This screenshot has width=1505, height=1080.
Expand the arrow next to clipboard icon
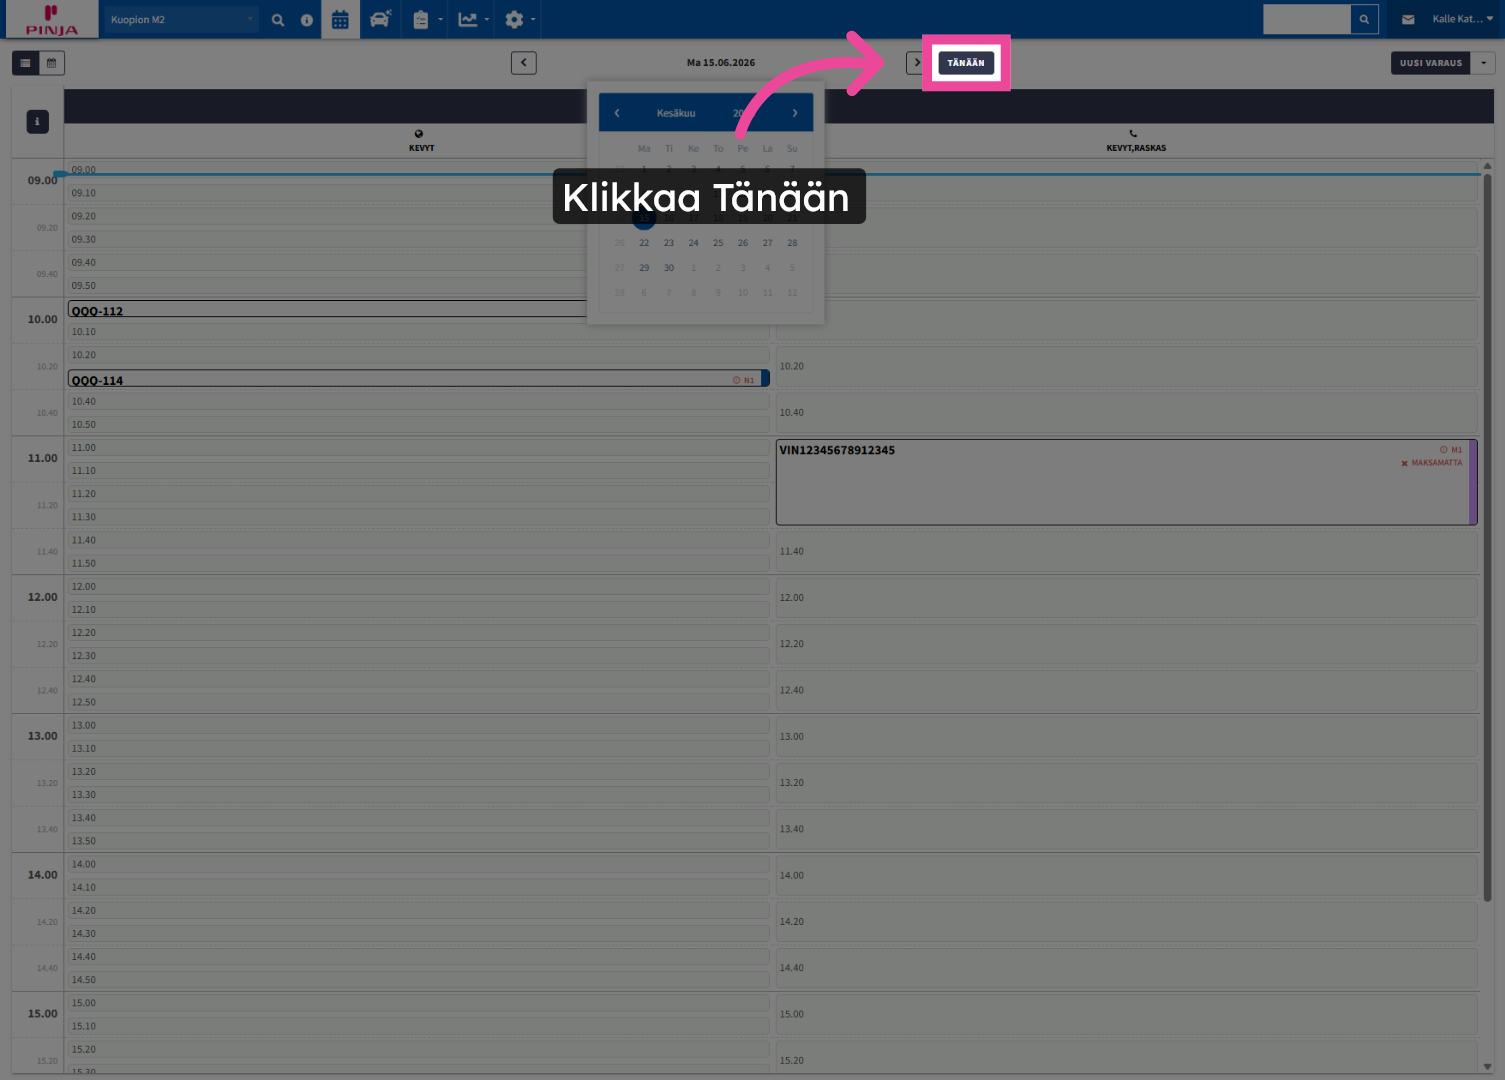point(440,19)
